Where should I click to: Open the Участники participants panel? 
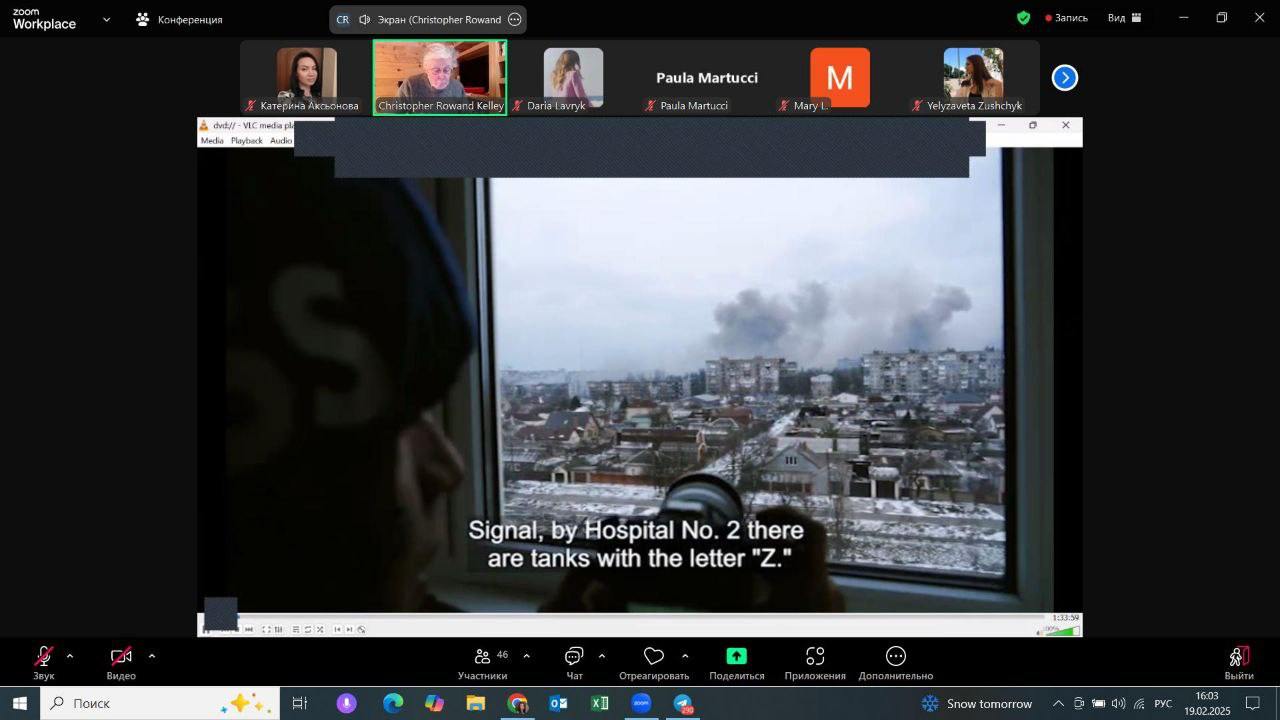tap(483, 662)
